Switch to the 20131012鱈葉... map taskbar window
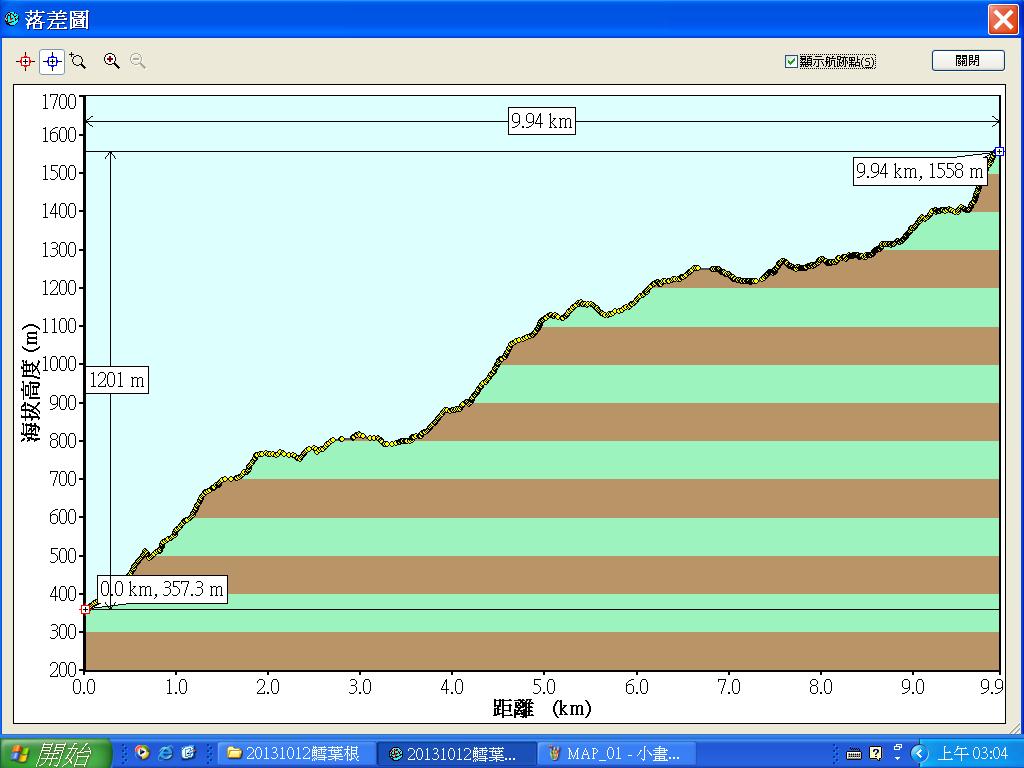Screen dimensions: 1024x768 [457, 754]
